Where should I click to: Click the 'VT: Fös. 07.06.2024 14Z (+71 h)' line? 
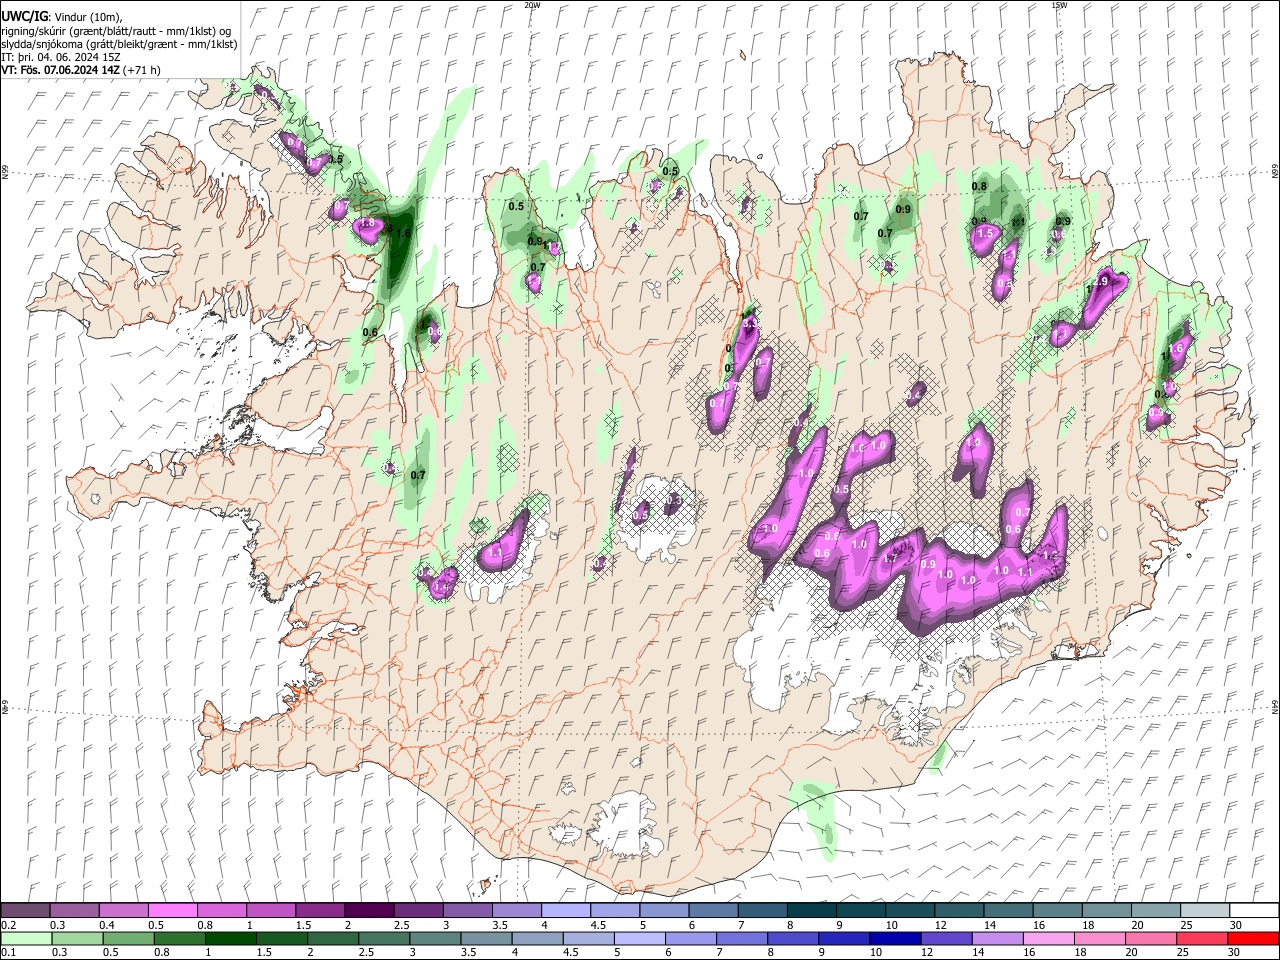click(x=81, y=70)
